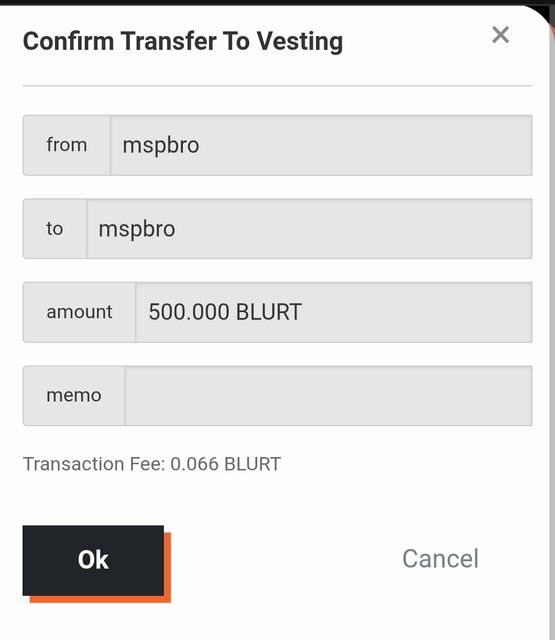555x640 pixels.
Task: Click the 'from' field label
Action: pyautogui.click(x=67, y=145)
